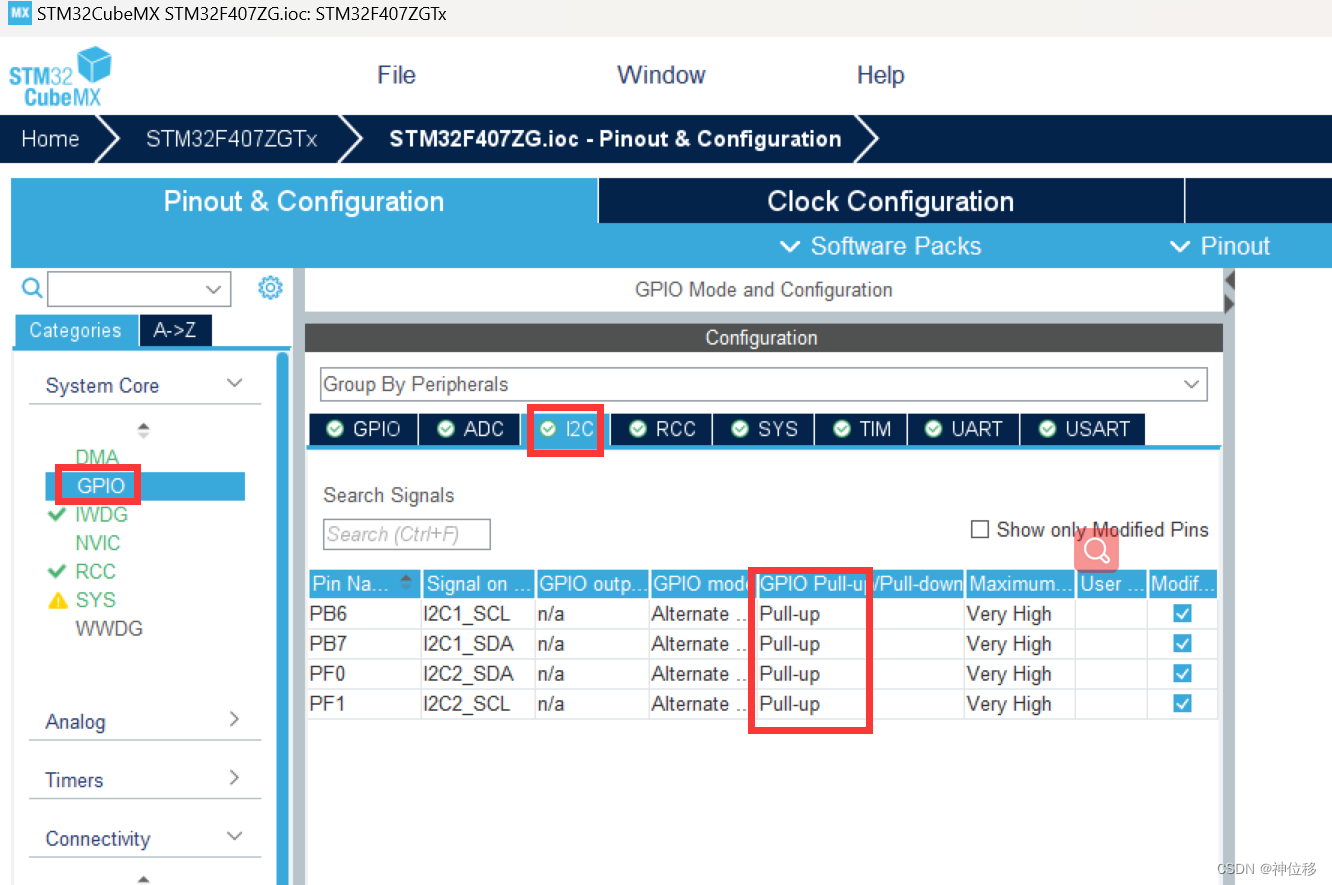Click the STM32CubeMX logo
Viewport: 1332px width, 885px height.
pyautogui.click(x=60, y=76)
